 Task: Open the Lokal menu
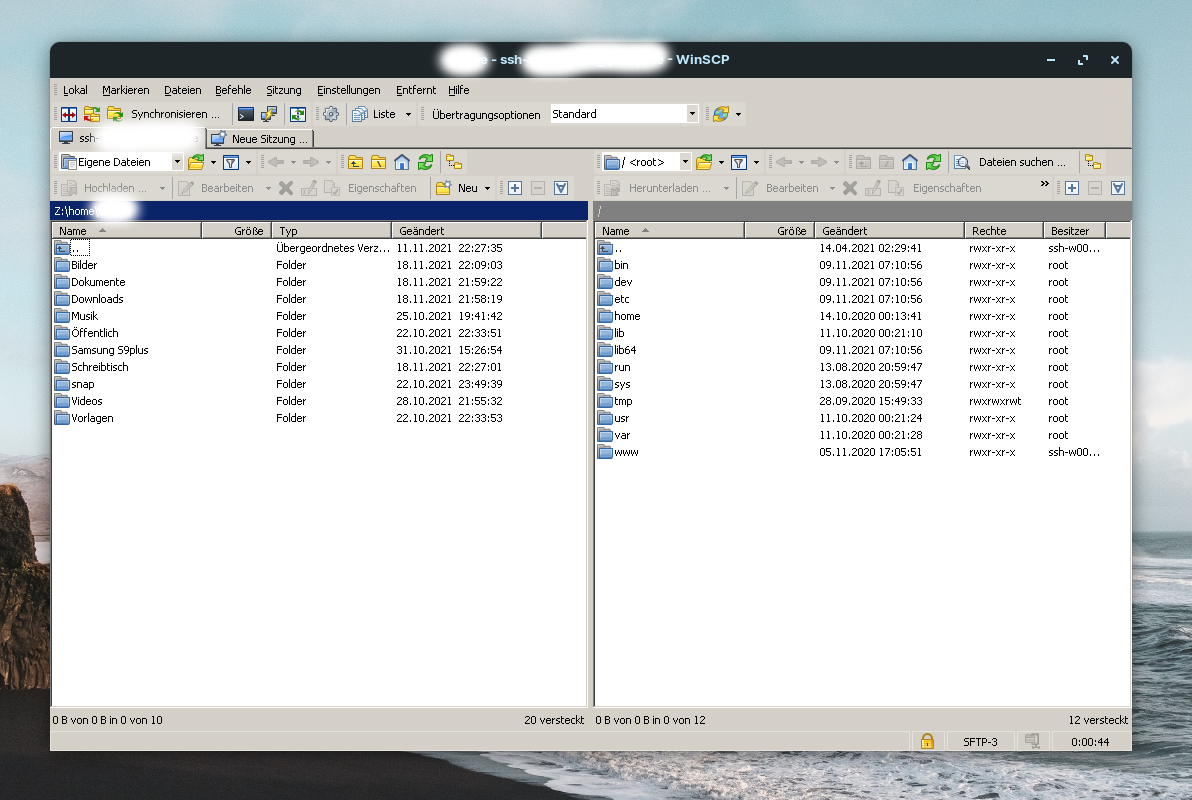click(x=75, y=90)
